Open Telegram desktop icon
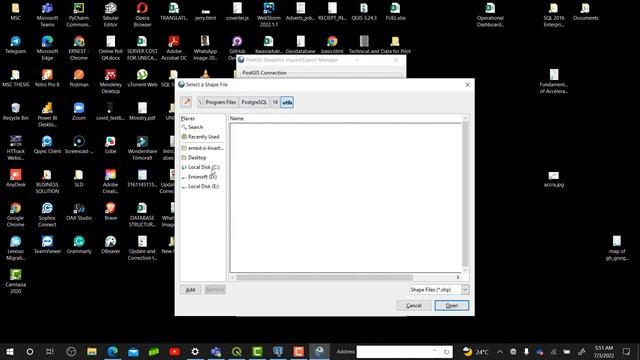 [x=16, y=45]
